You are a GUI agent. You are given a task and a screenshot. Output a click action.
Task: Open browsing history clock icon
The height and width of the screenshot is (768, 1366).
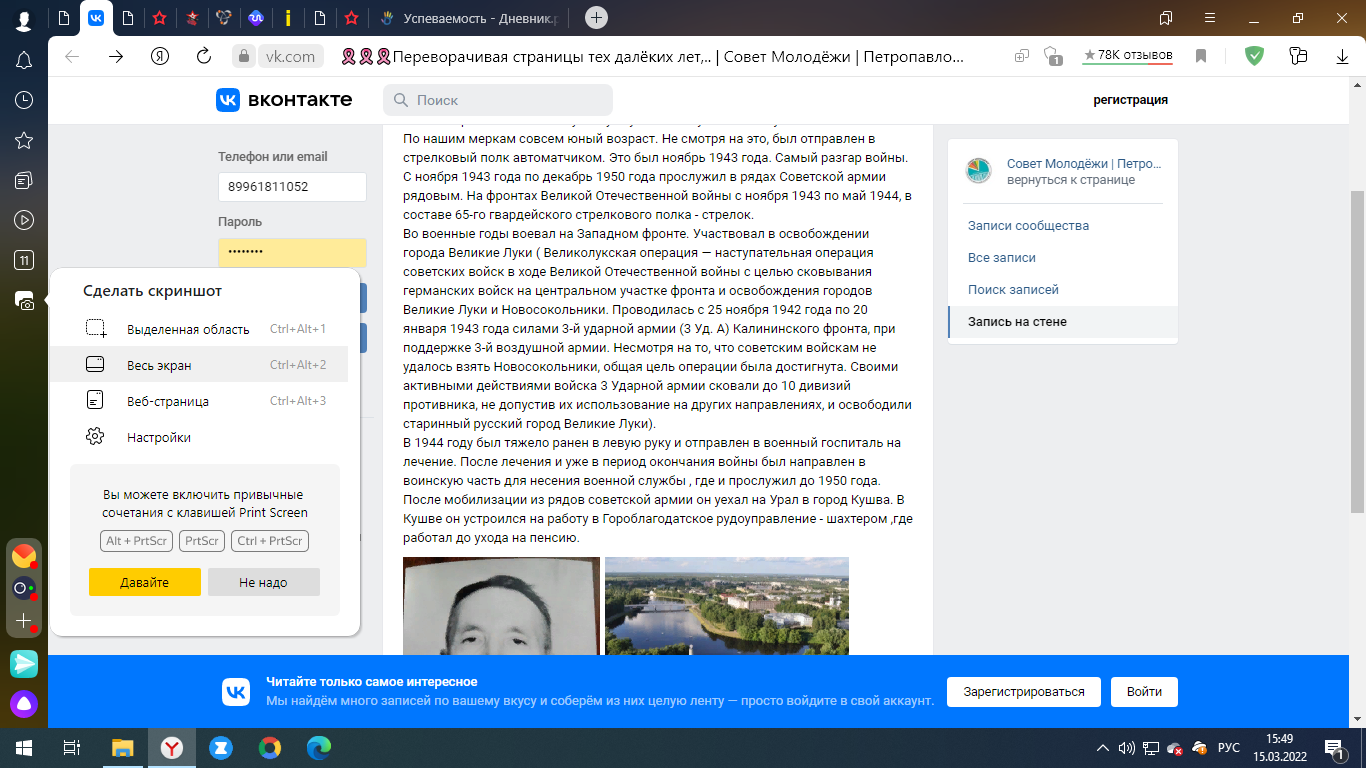(x=24, y=100)
